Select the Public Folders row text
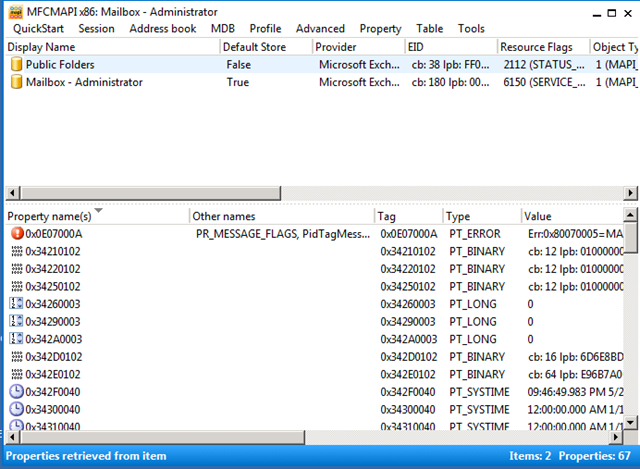This screenshot has height=469, width=640. coord(60,64)
